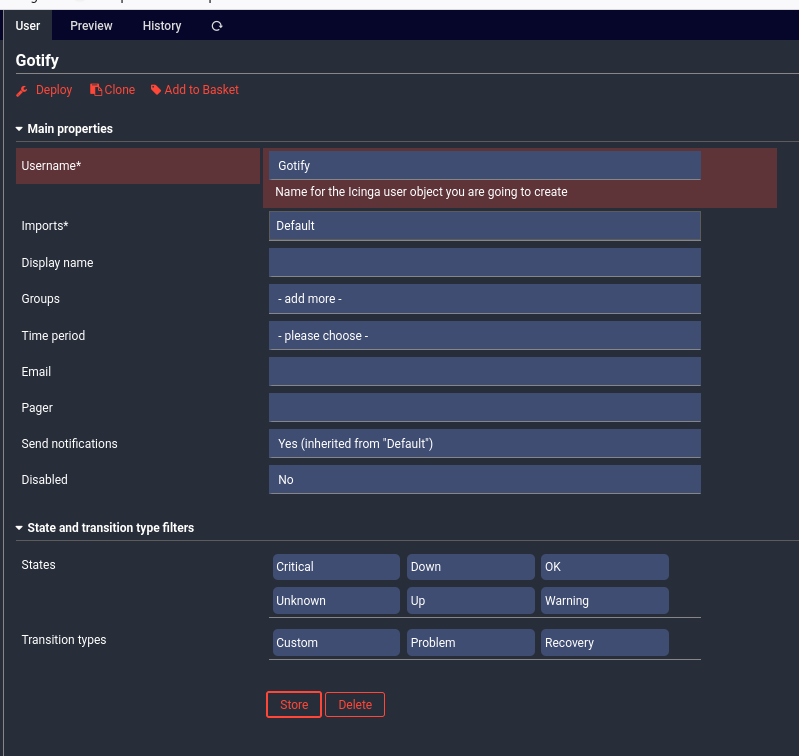Open the Send notifications dropdown
799x756 pixels.
point(484,444)
